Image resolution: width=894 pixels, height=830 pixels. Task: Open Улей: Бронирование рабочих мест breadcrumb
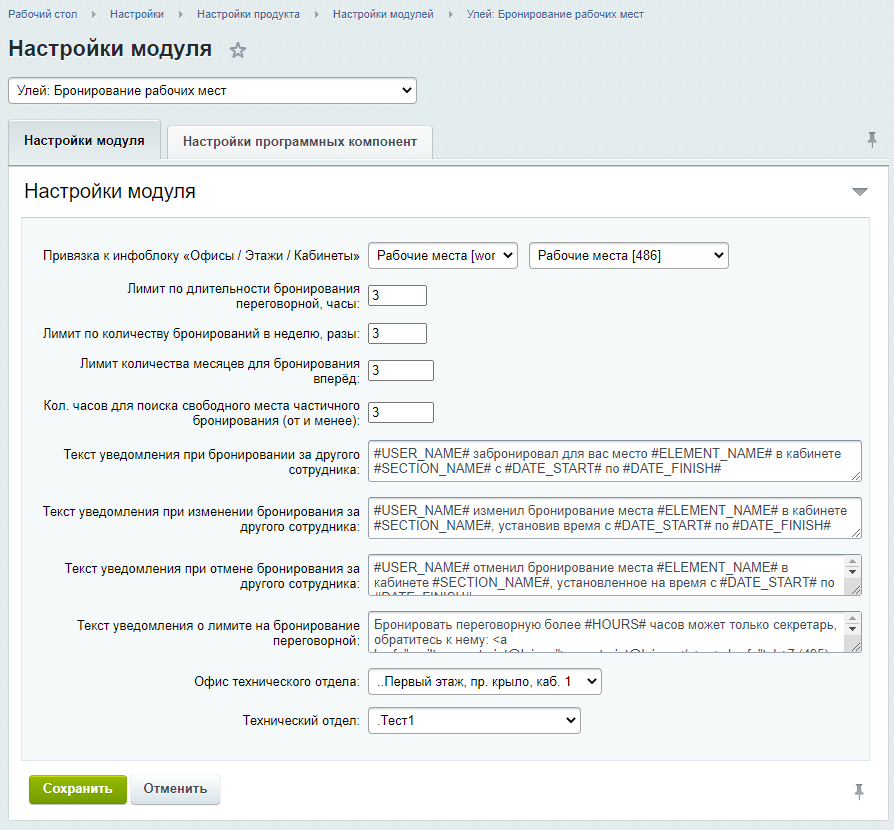pyautogui.click(x=555, y=14)
